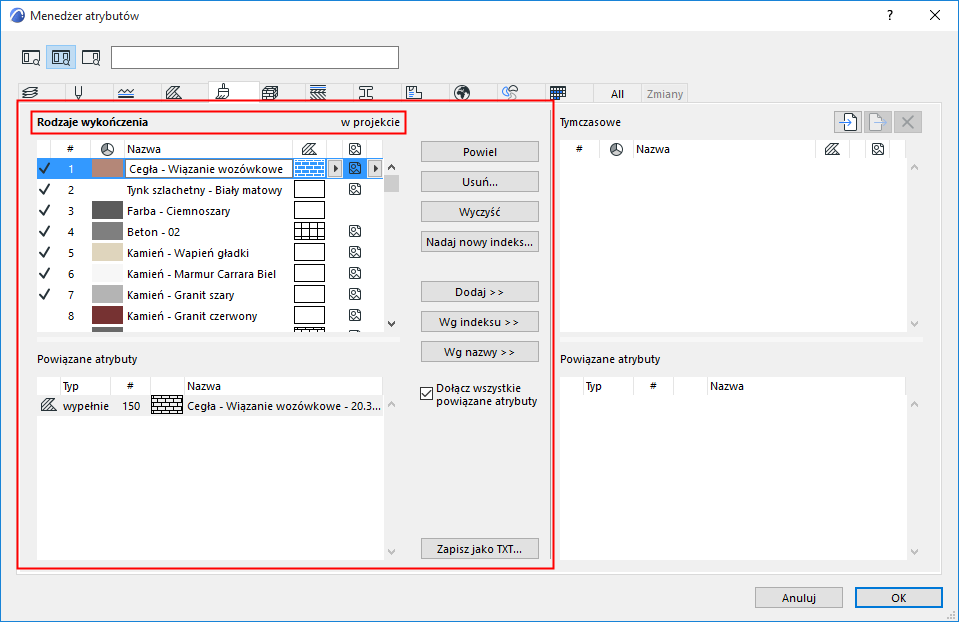Click the Wyczyść button
This screenshot has height=622, width=959.
(x=480, y=212)
